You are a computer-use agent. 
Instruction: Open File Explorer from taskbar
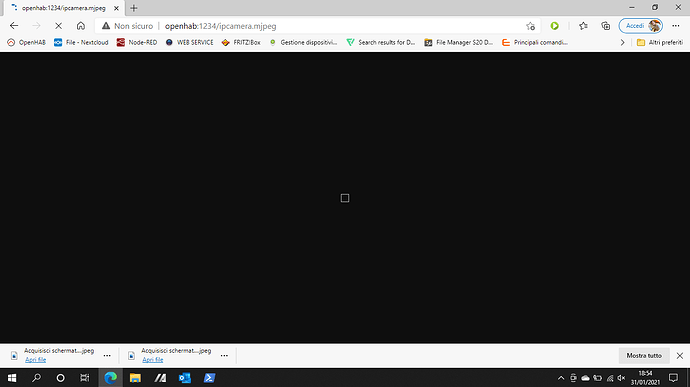tap(135, 378)
